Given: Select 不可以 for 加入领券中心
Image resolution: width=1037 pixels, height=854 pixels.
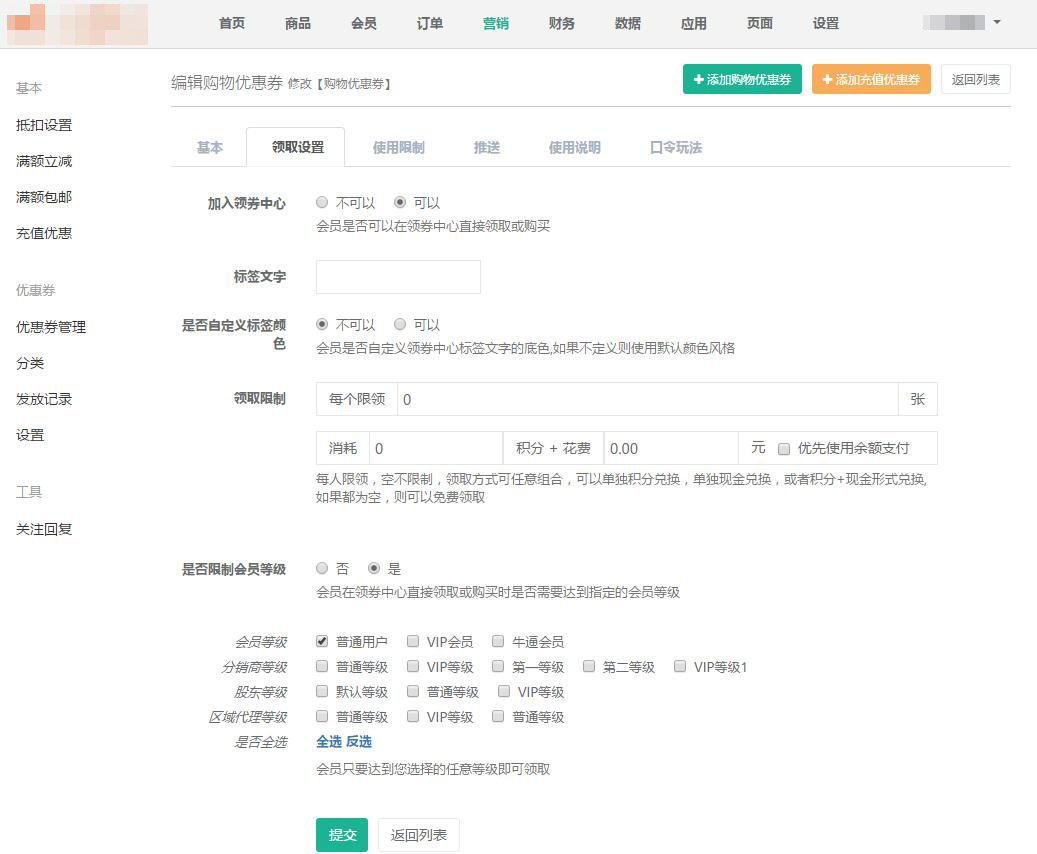Looking at the screenshot, I should coord(322,202).
